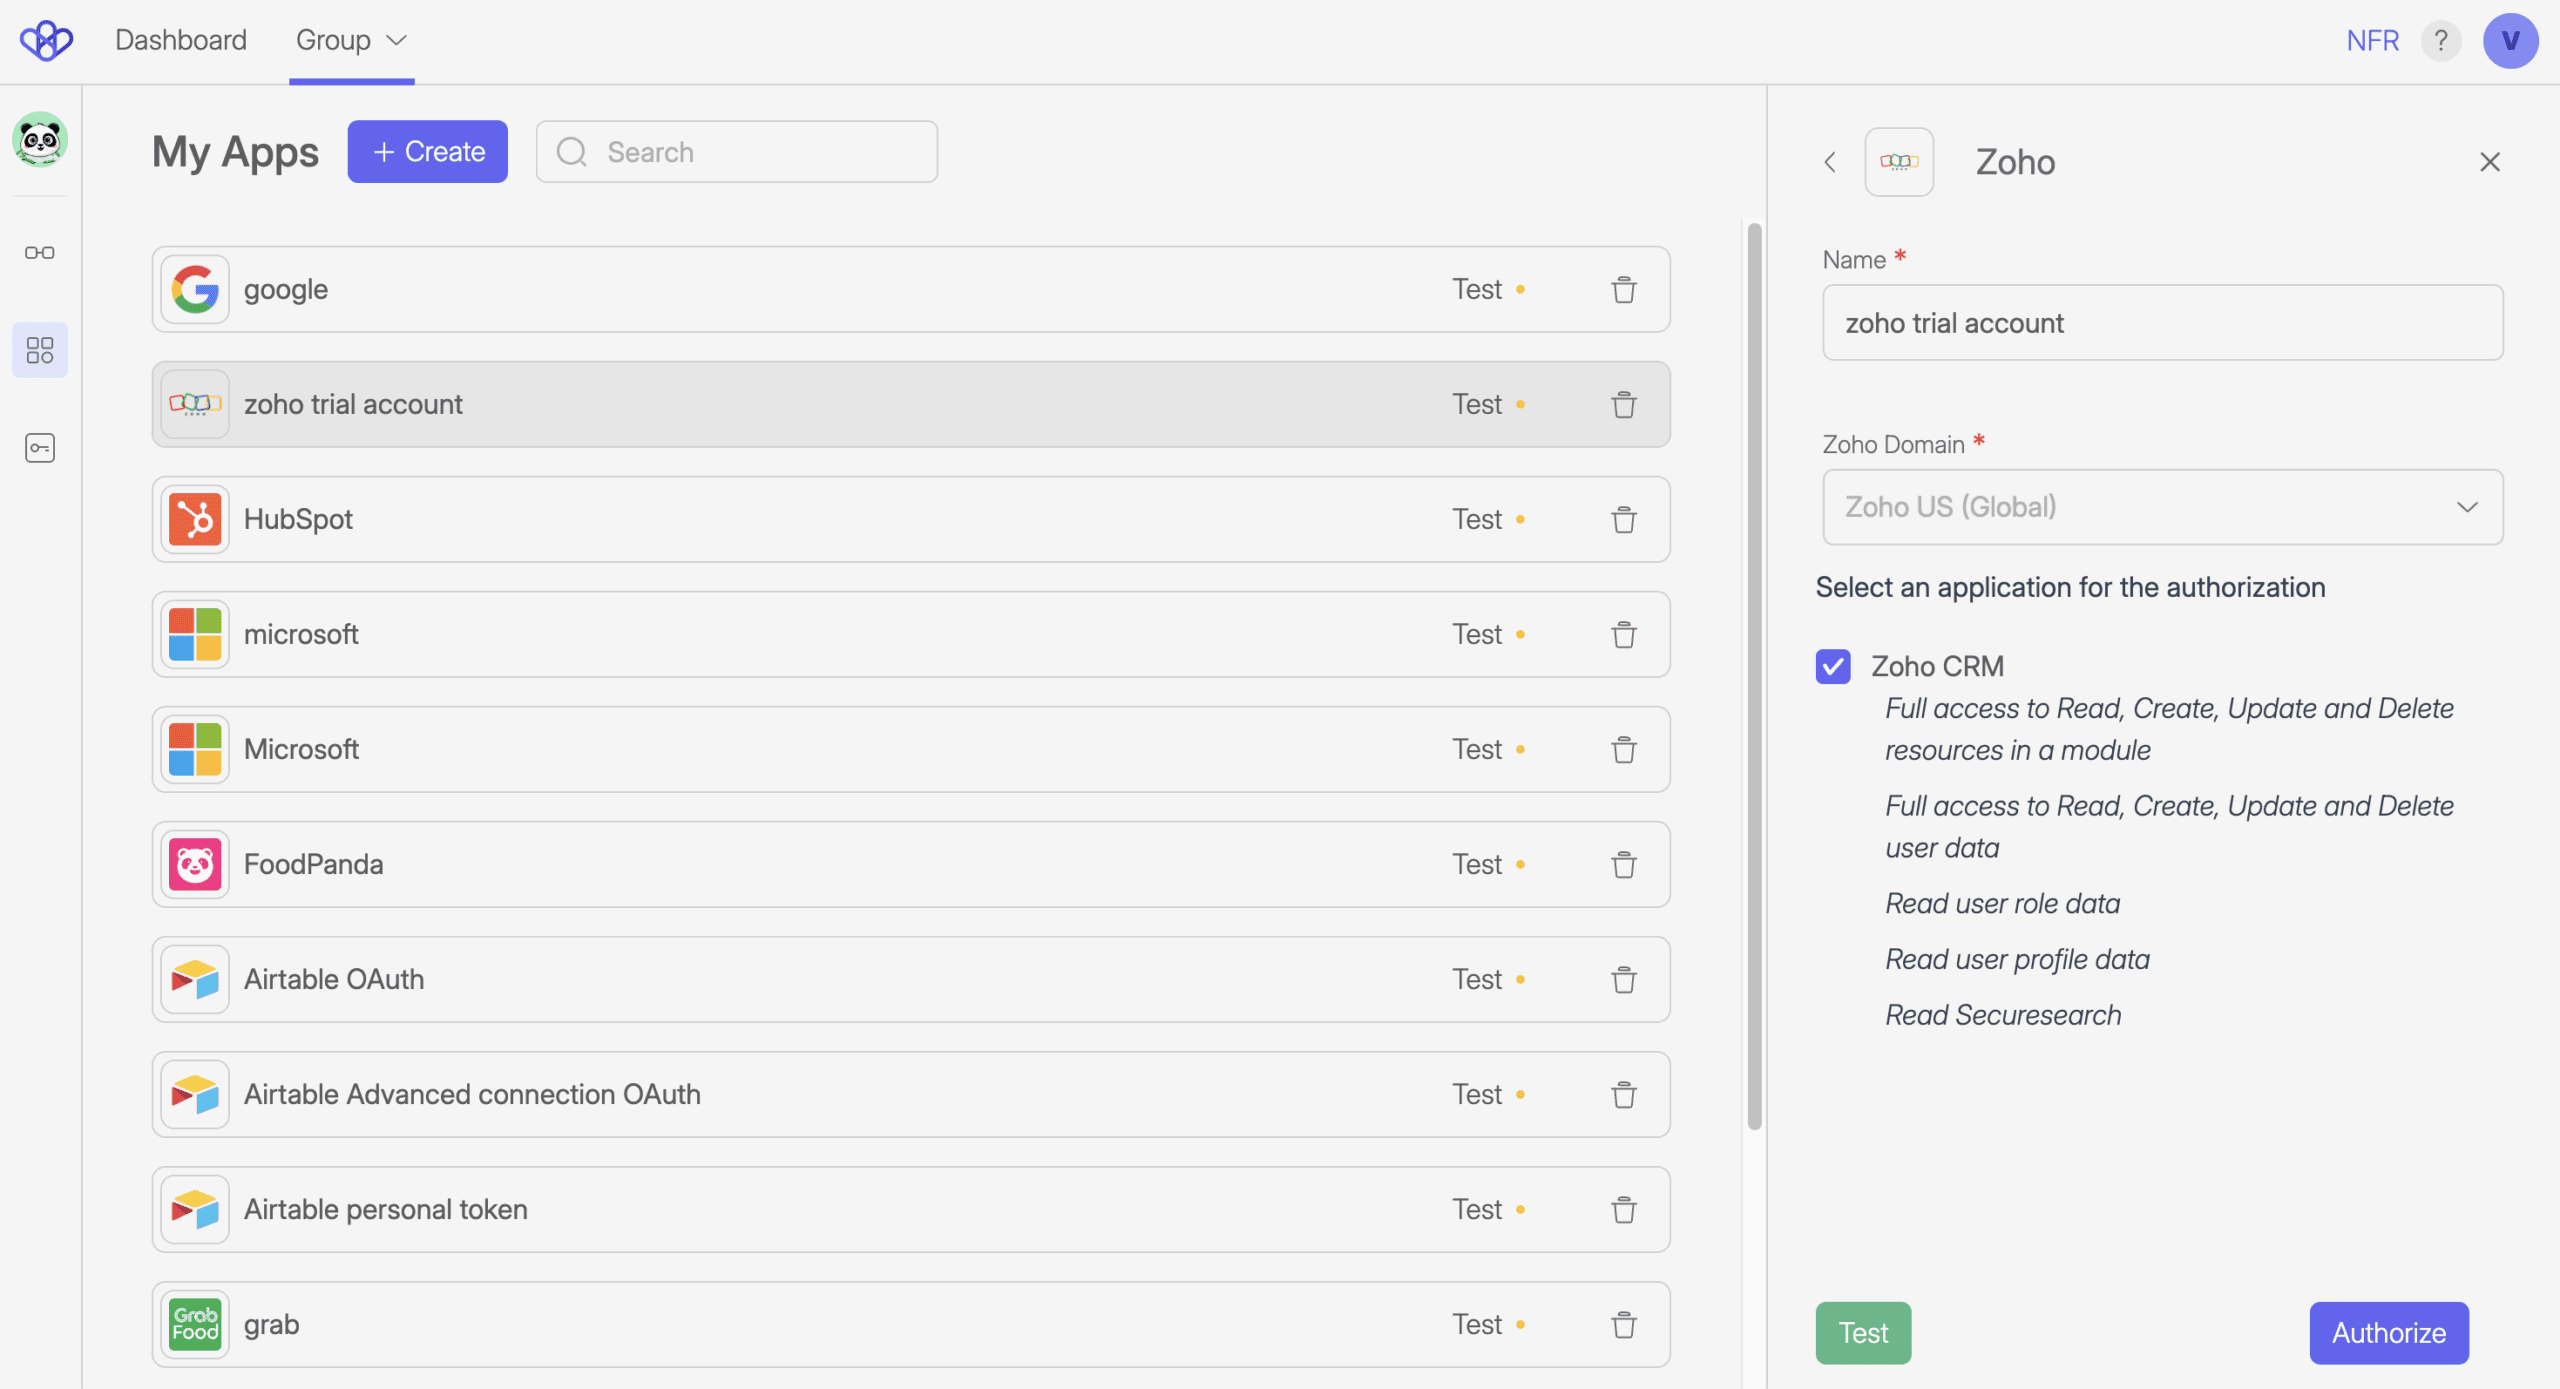Delete the zoho trial account app

point(1624,405)
